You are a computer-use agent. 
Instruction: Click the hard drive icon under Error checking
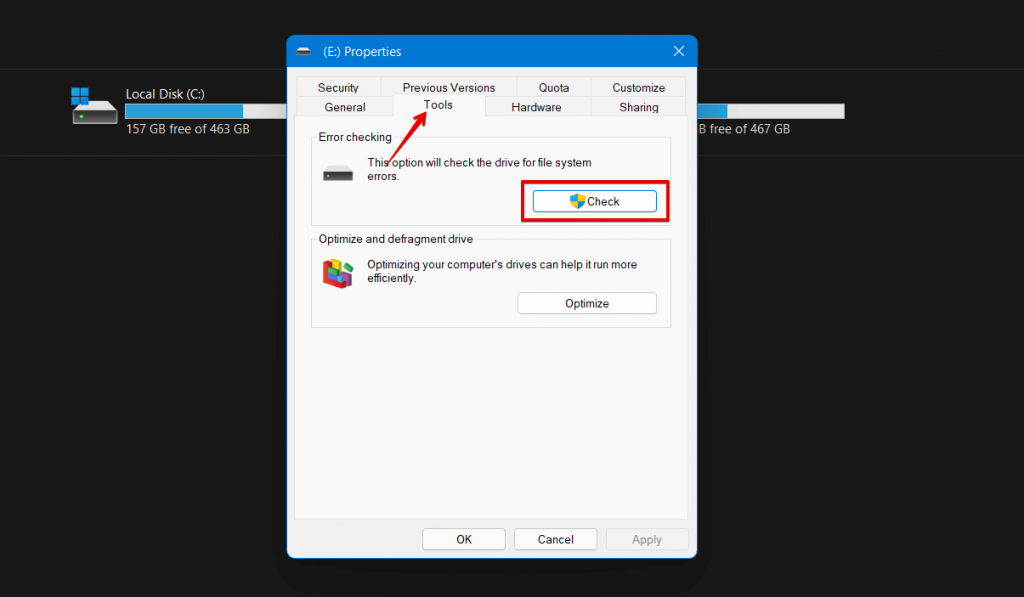[x=338, y=171]
